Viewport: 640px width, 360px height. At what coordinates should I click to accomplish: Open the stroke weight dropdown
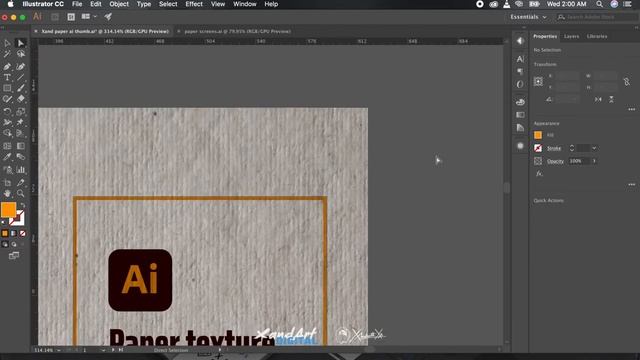[x=594, y=148]
